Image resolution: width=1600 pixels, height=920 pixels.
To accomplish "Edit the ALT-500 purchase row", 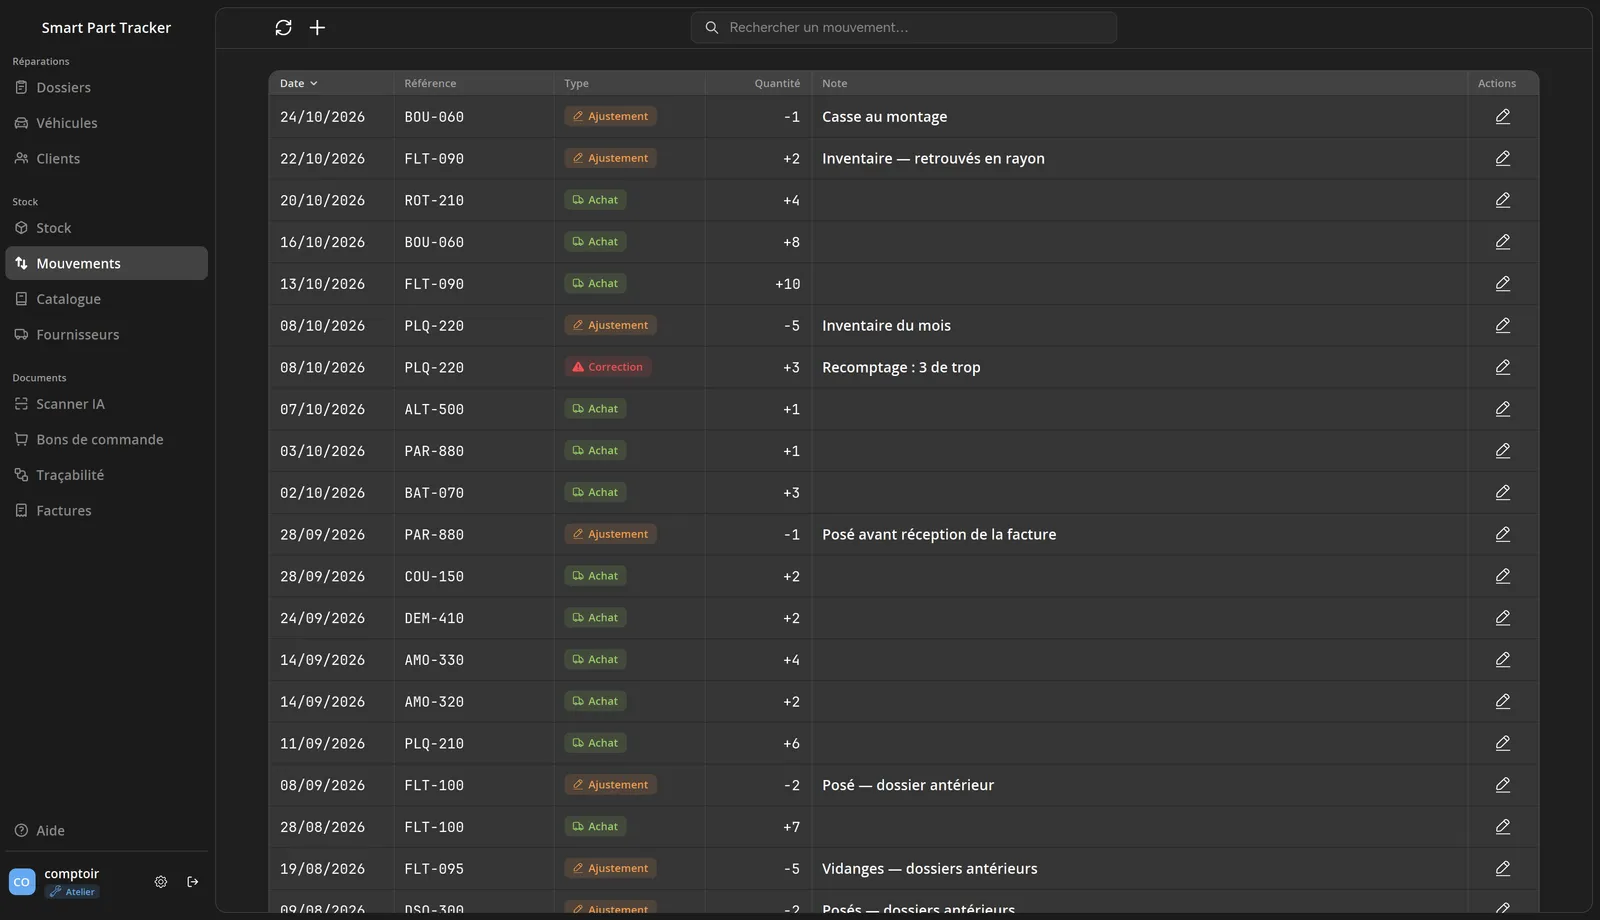I will tap(1502, 409).
